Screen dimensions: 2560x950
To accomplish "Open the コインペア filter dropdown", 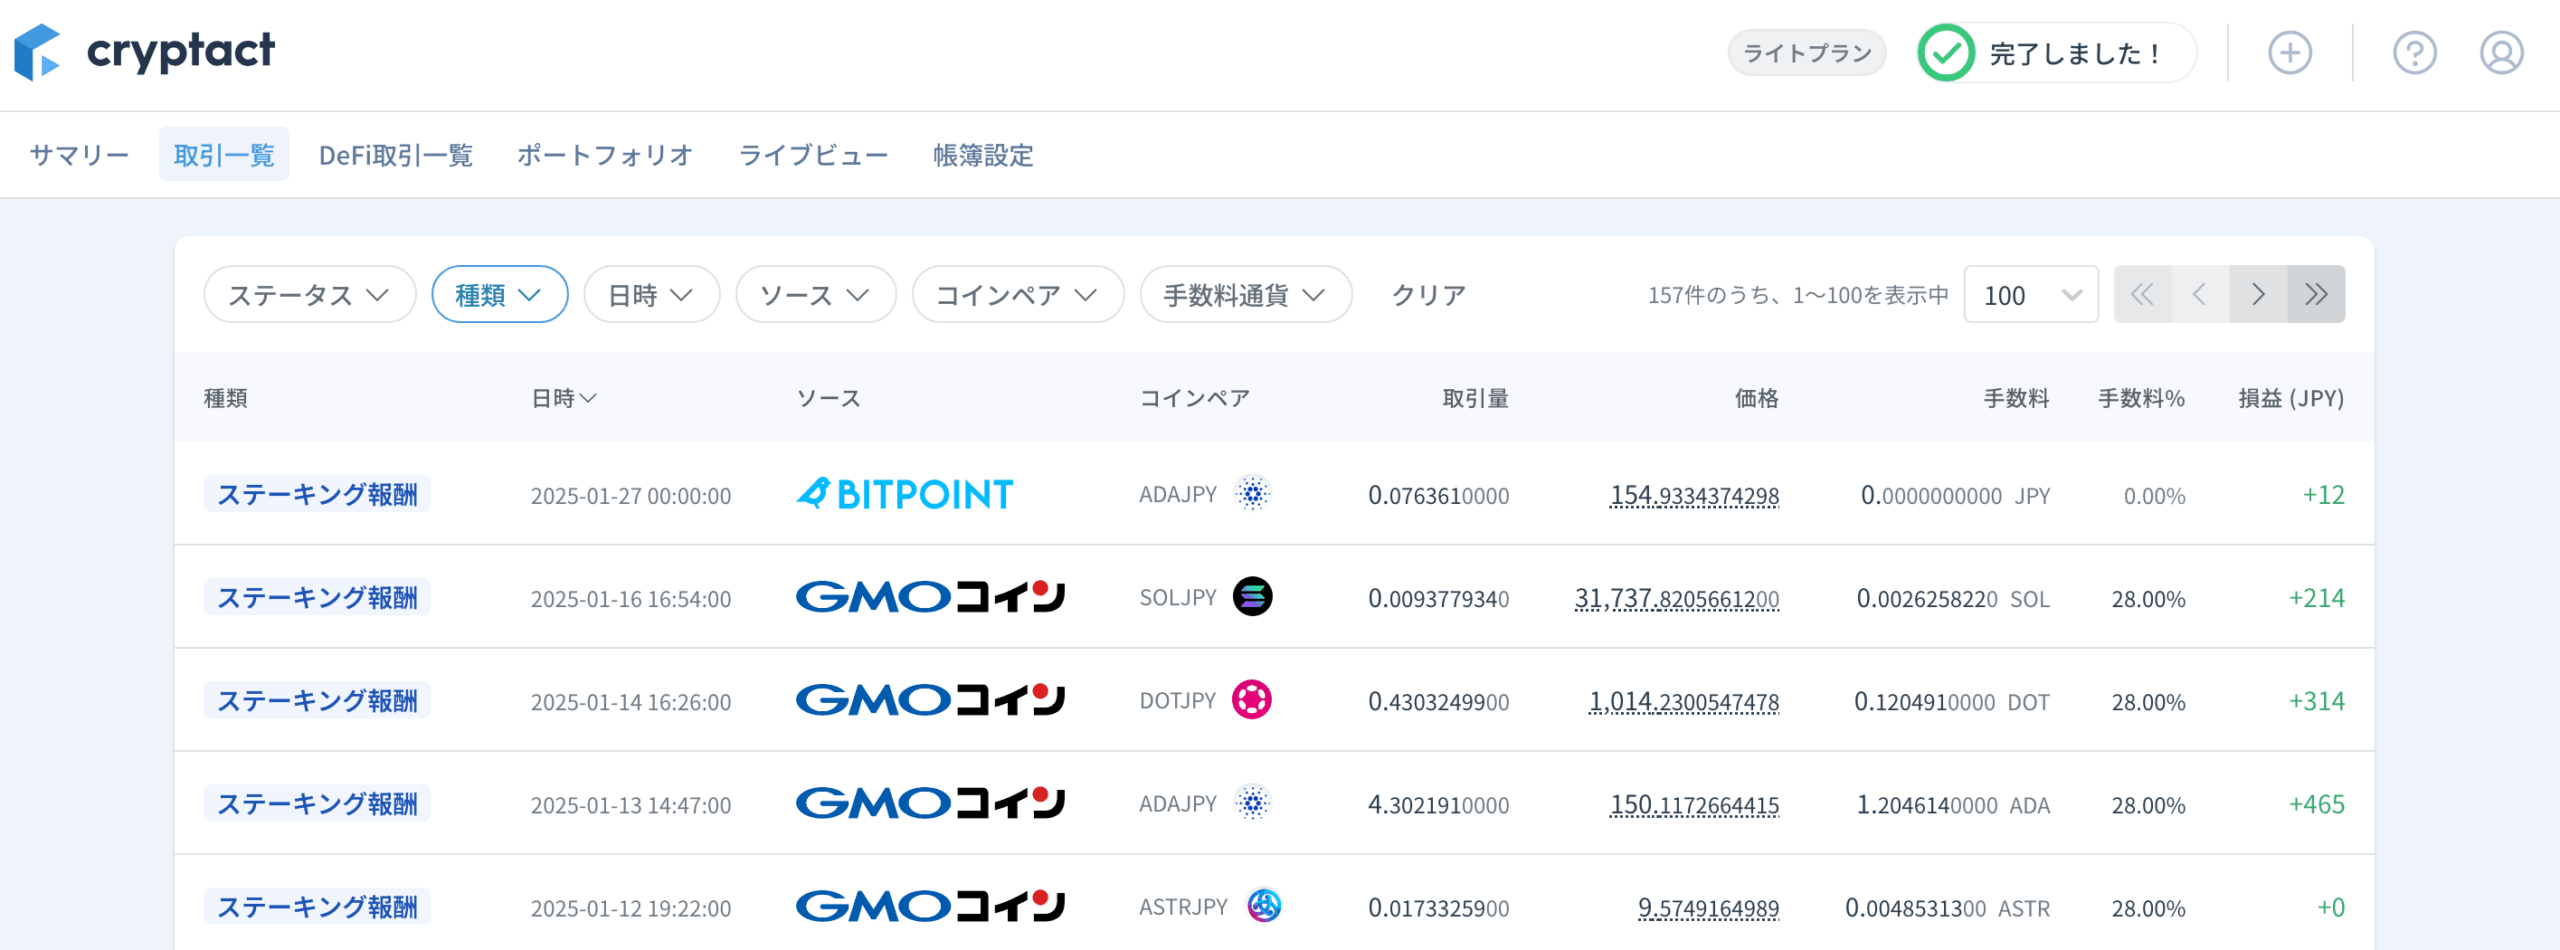I will [1018, 294].
